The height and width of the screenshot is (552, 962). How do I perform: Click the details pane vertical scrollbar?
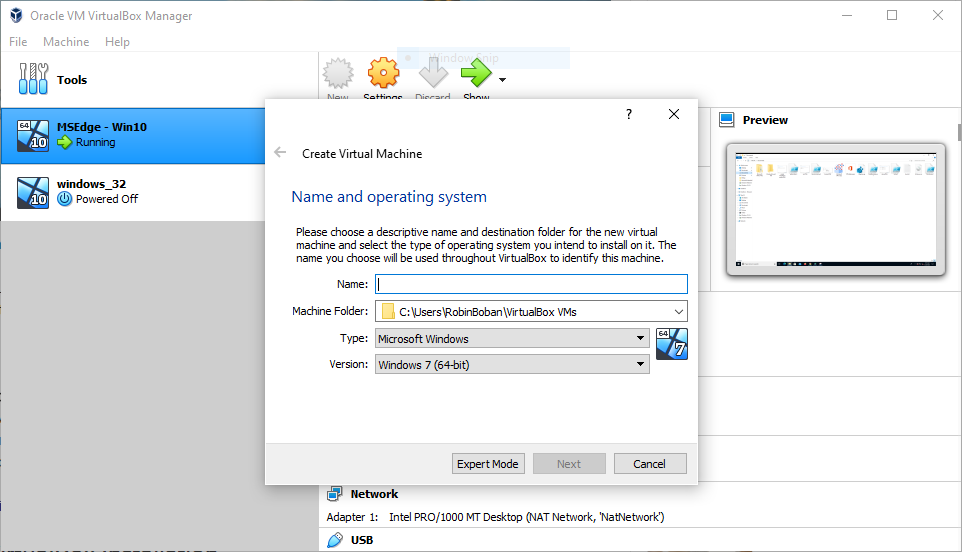960,132
